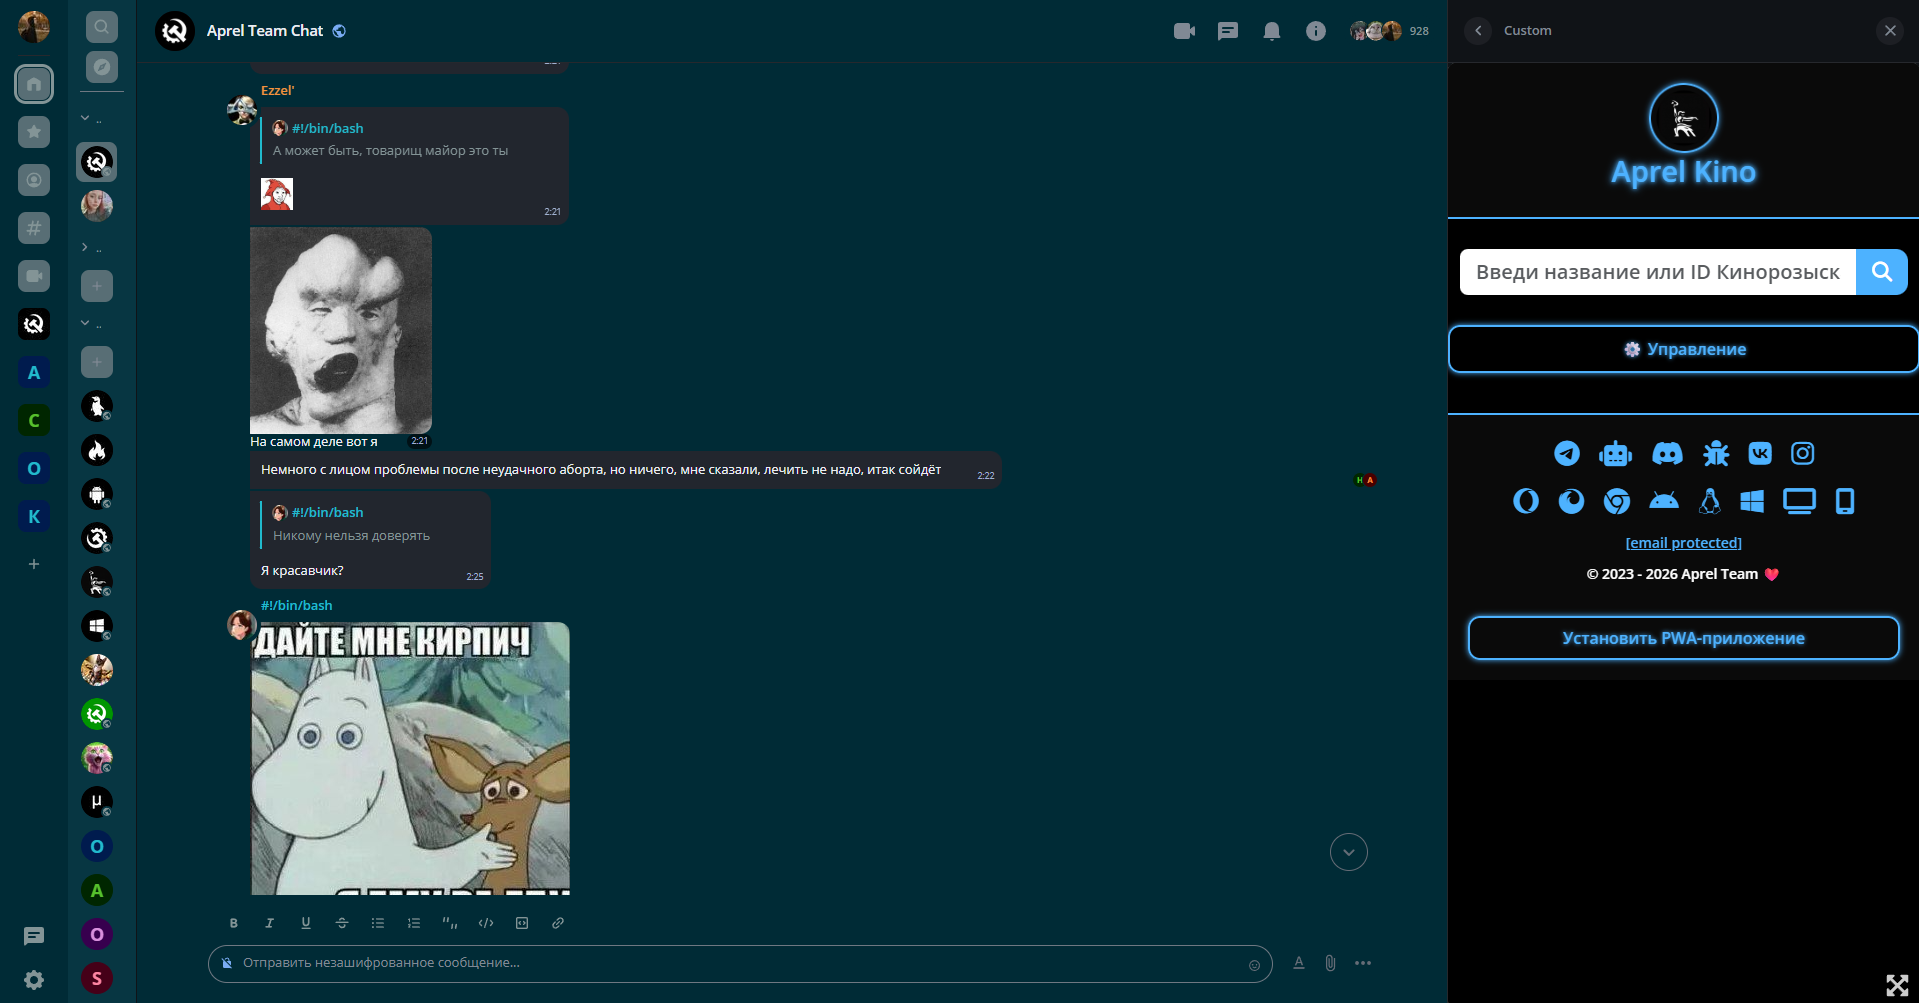This screenshot has width=1919, height=1003.
Task: Expand the collapsed room list section
Action: (x=85, y=247)
